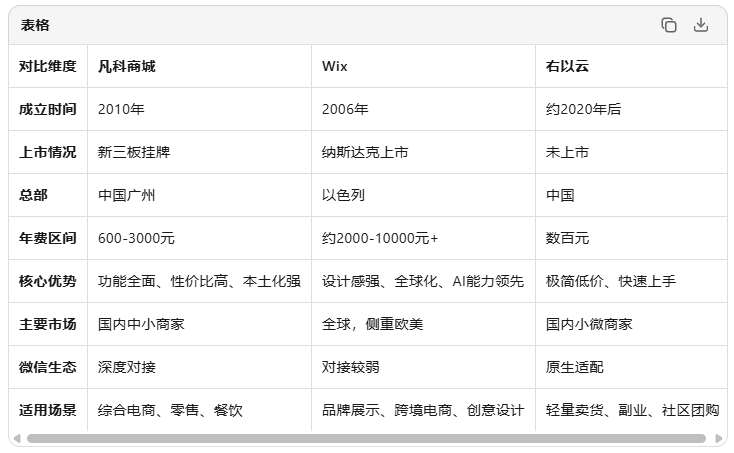Select the '总部' row label
The height and width of the screenshot is (453, 734).
[x=33, y=195]
